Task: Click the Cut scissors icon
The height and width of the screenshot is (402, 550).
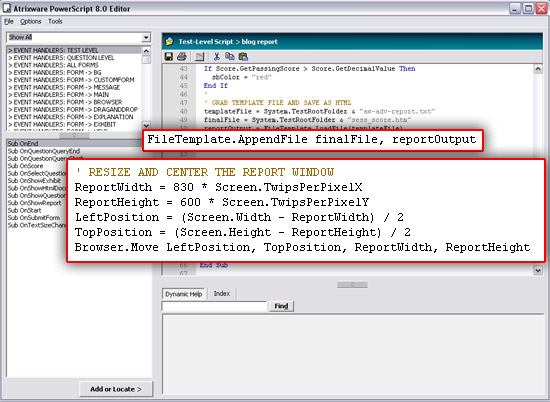Action: (x=216, y=56)
